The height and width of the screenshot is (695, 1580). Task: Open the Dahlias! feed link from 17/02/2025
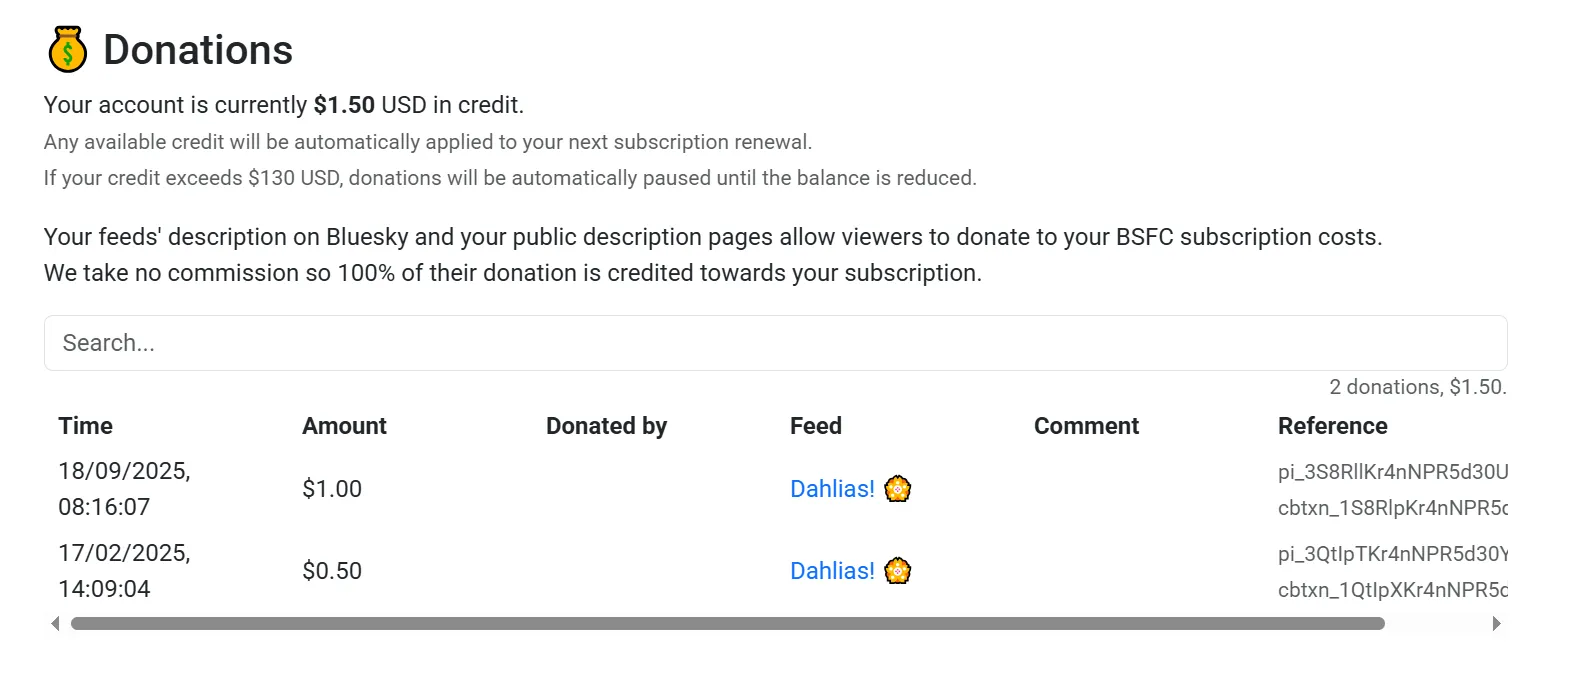832,571
